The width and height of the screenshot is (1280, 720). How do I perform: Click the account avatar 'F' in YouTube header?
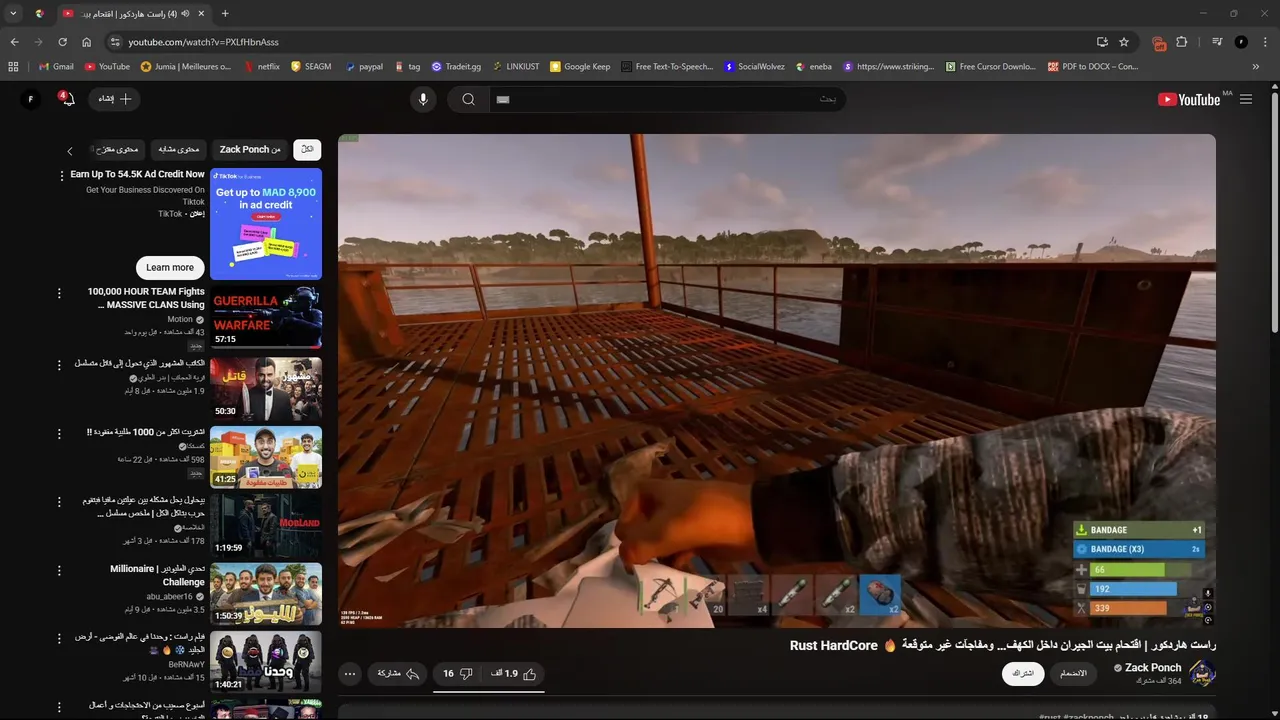coord(31,99)
